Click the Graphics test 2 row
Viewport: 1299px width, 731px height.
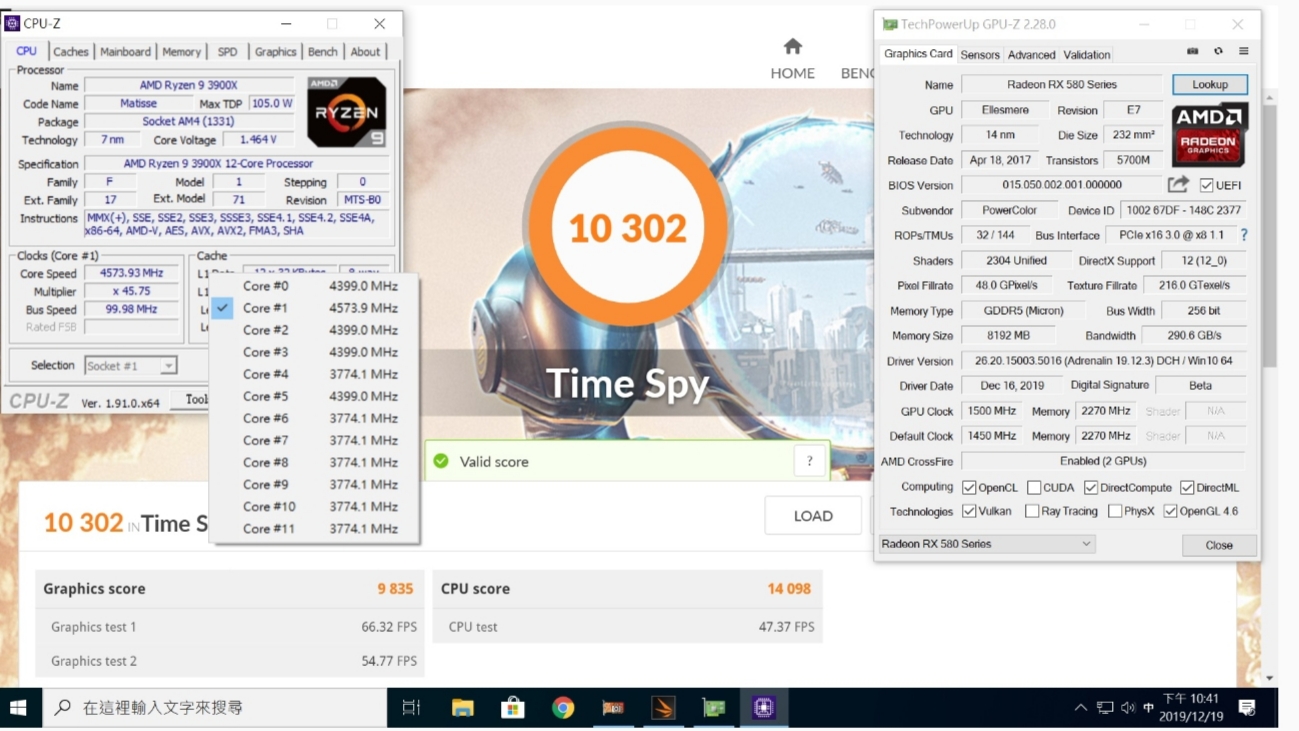pos(230,661)
